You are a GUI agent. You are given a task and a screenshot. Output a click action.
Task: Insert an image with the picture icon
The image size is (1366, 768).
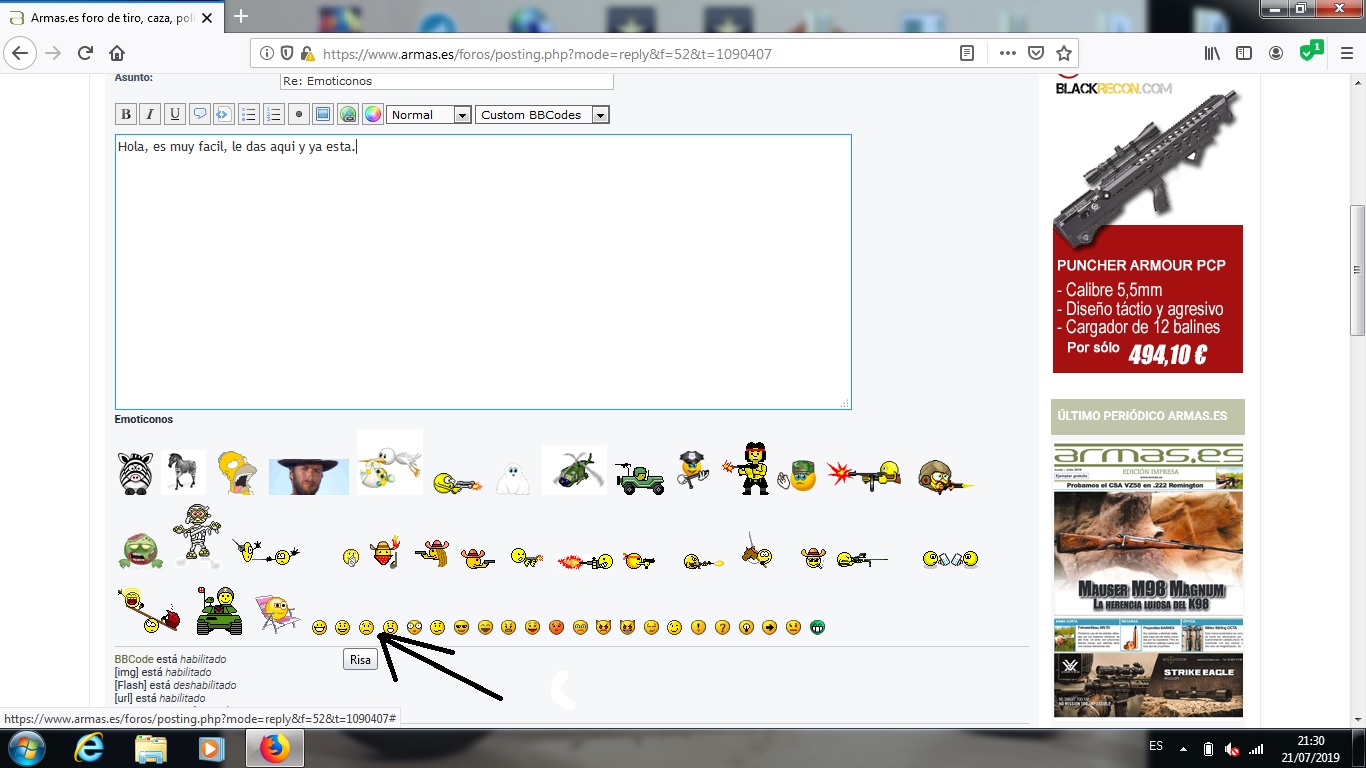[323, 114]
